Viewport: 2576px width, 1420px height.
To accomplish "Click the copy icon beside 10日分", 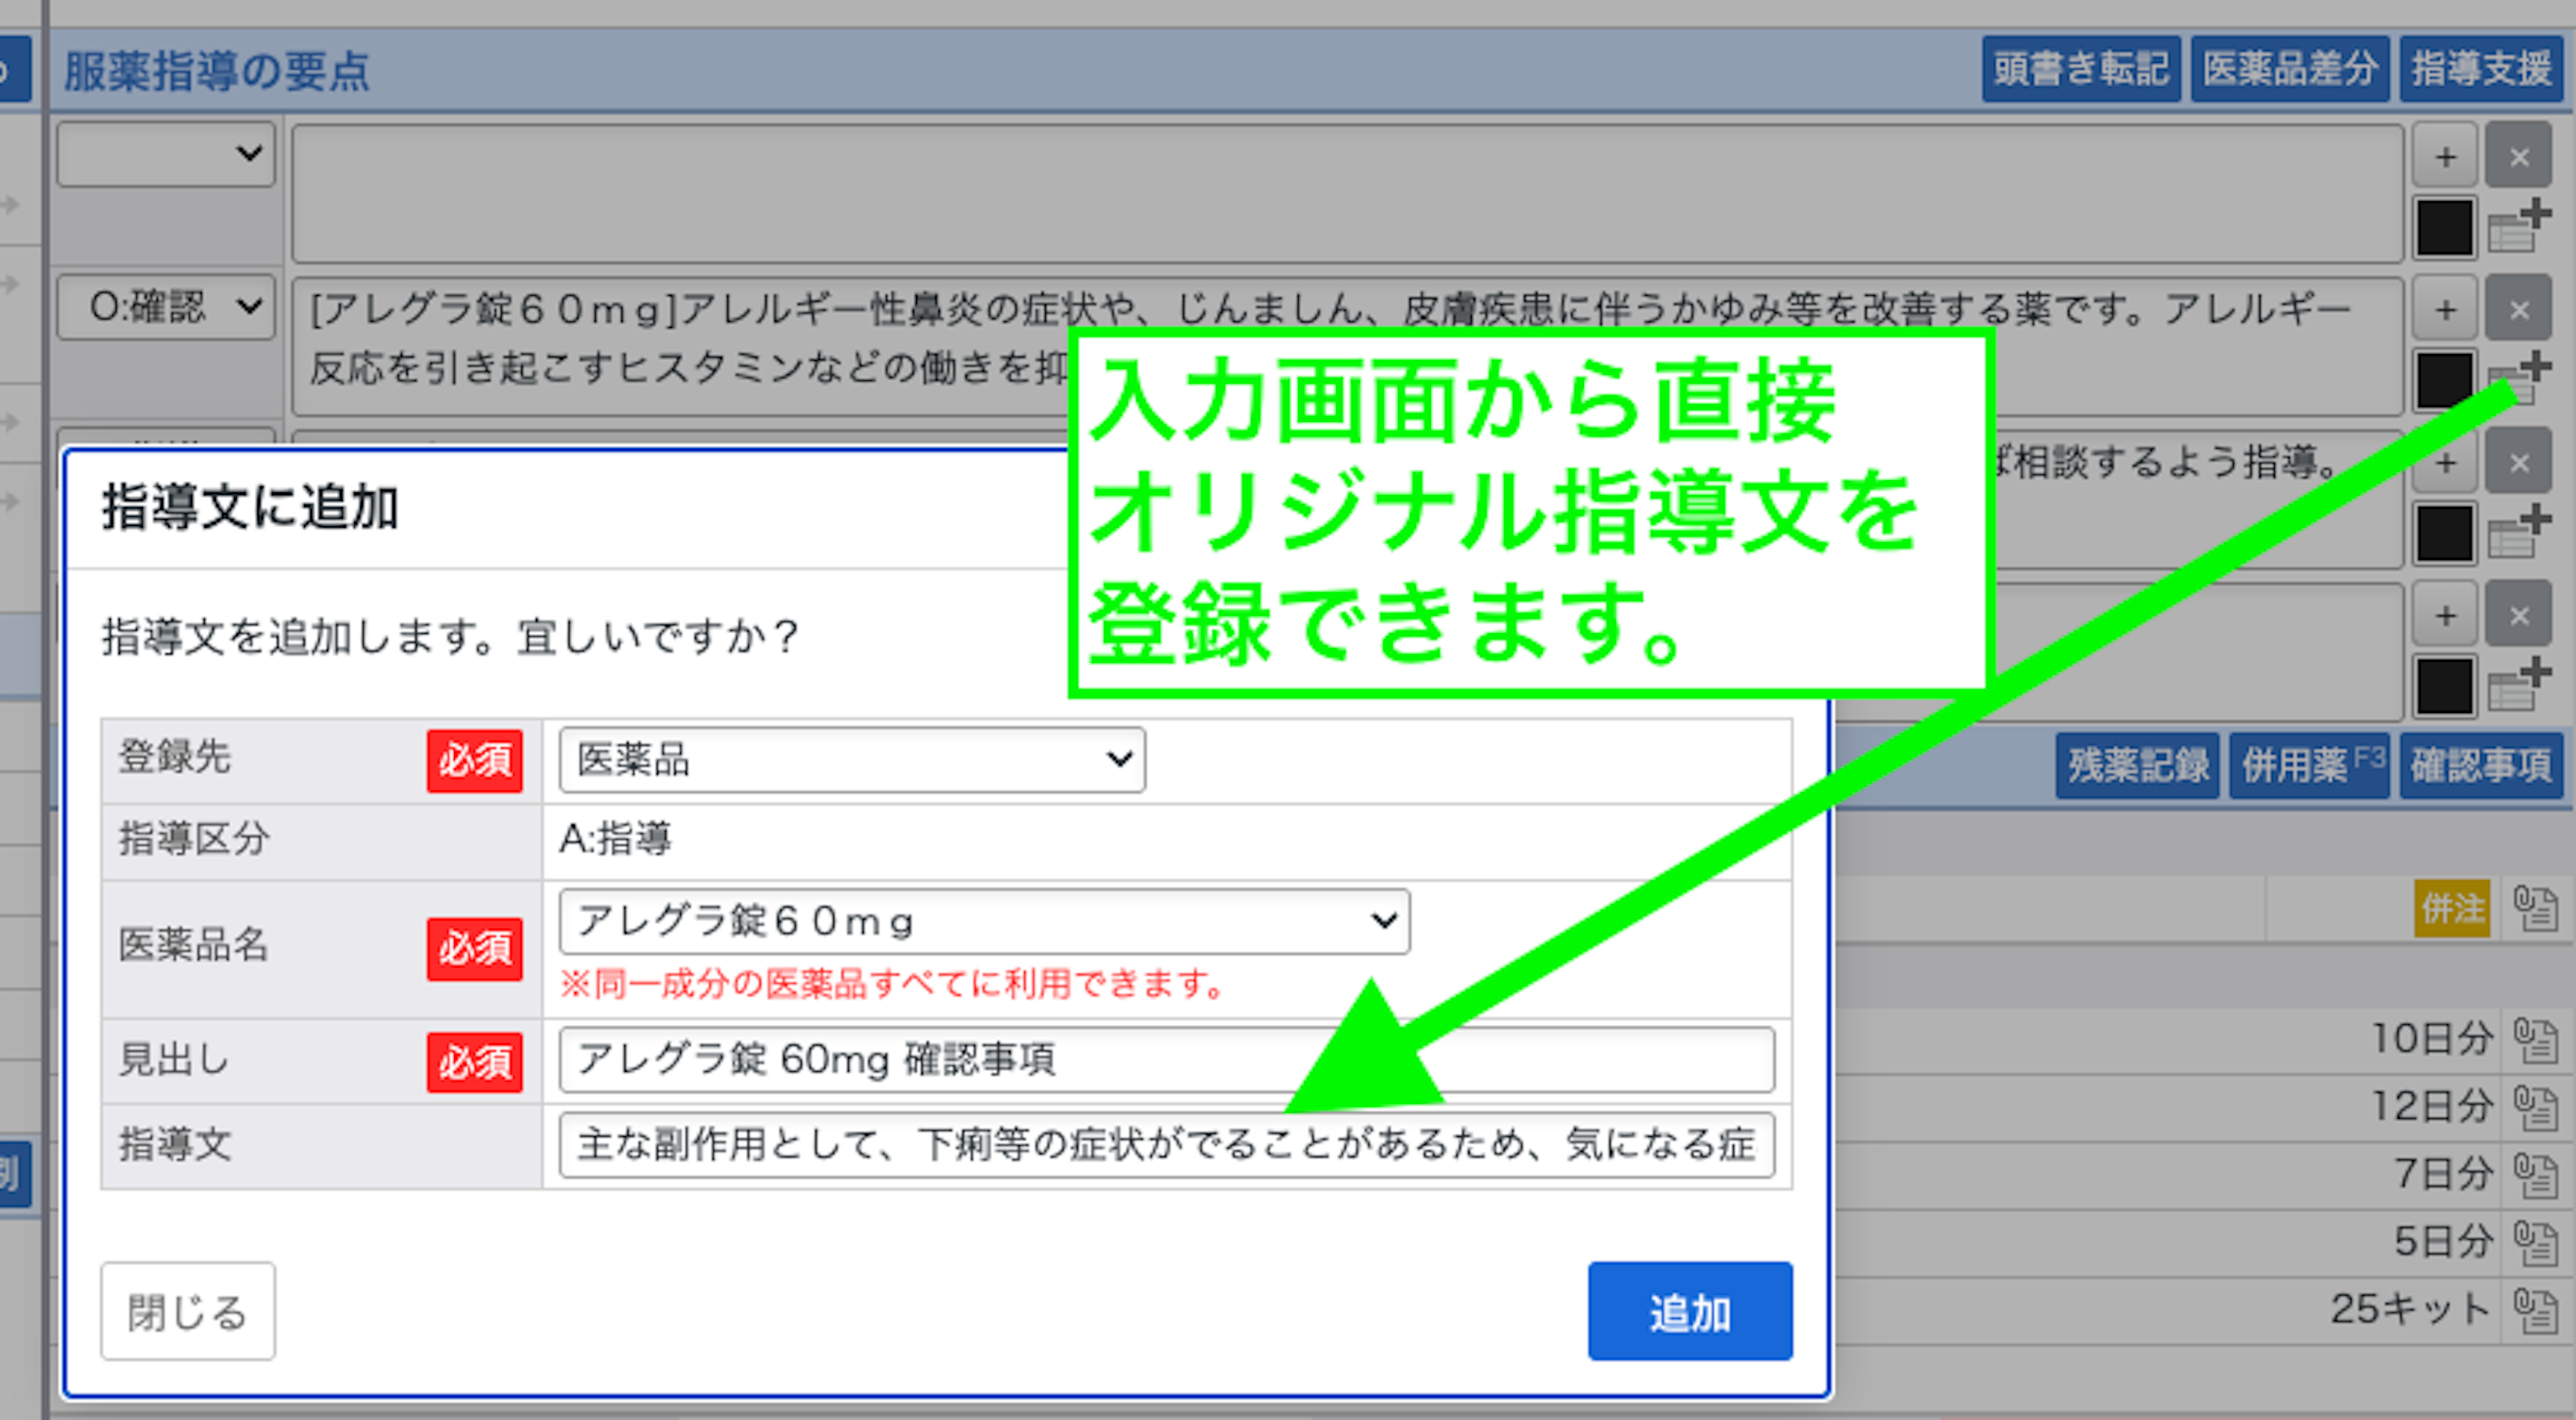I will [2535, 1040].
